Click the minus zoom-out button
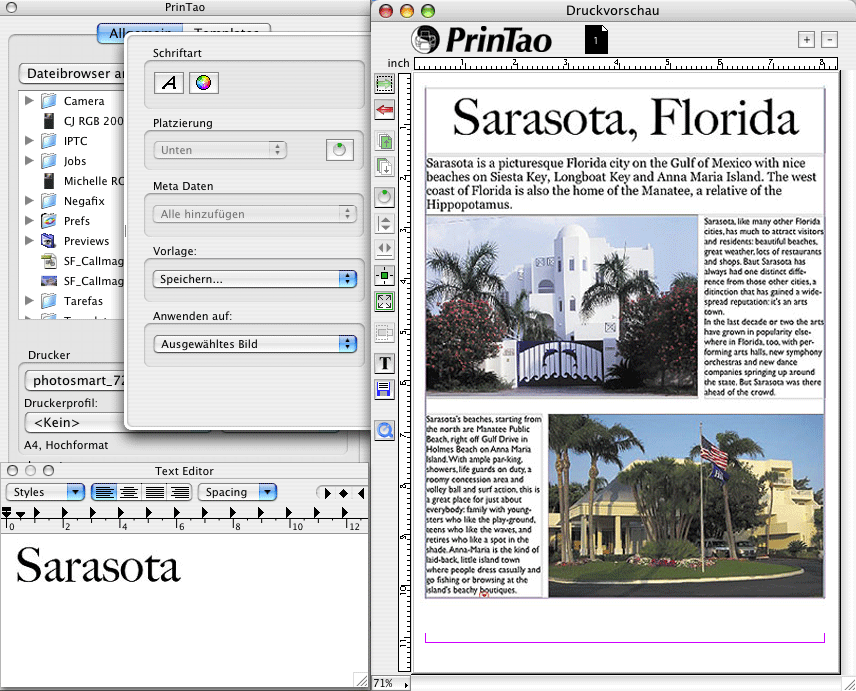Viewport: 856px width, 691px height. [829, 39]
